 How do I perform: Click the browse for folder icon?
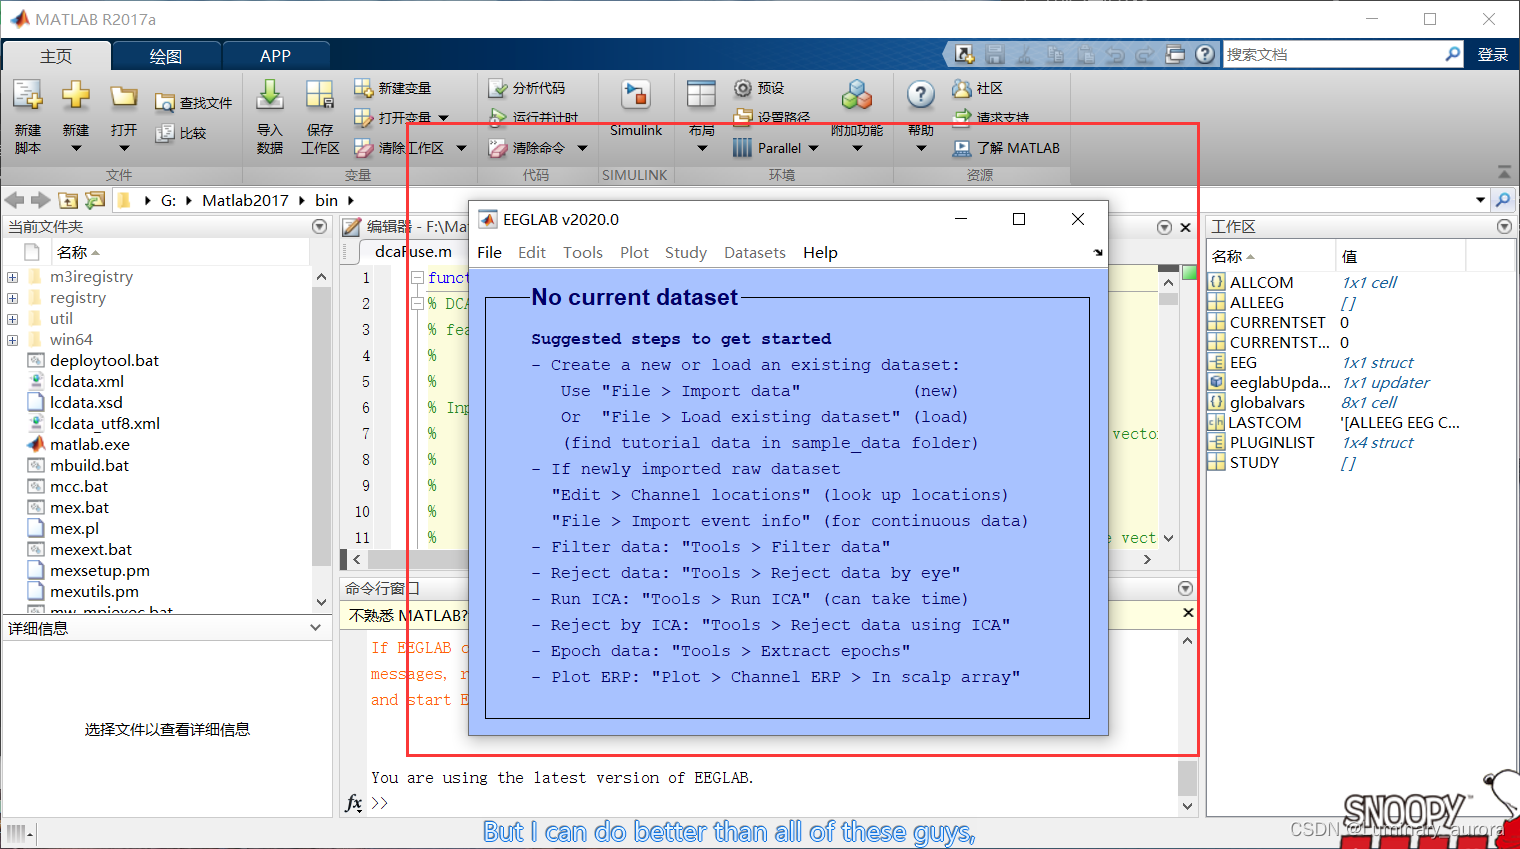click(x=95, y=200)
